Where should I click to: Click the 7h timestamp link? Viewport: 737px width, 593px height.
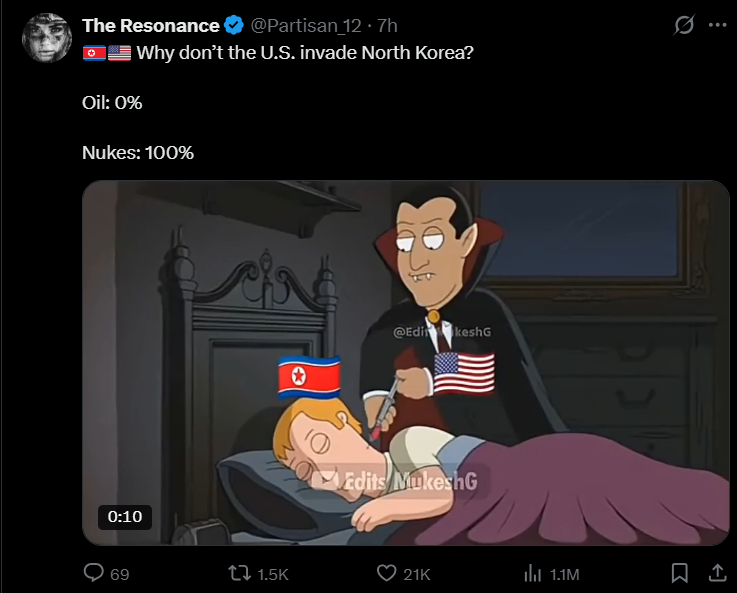point(388,25)
